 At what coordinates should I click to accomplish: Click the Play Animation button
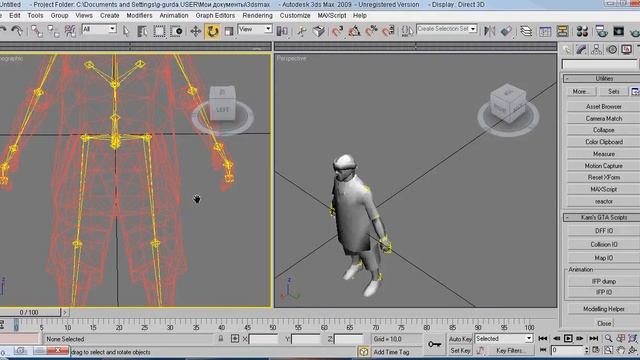point(568,338)
